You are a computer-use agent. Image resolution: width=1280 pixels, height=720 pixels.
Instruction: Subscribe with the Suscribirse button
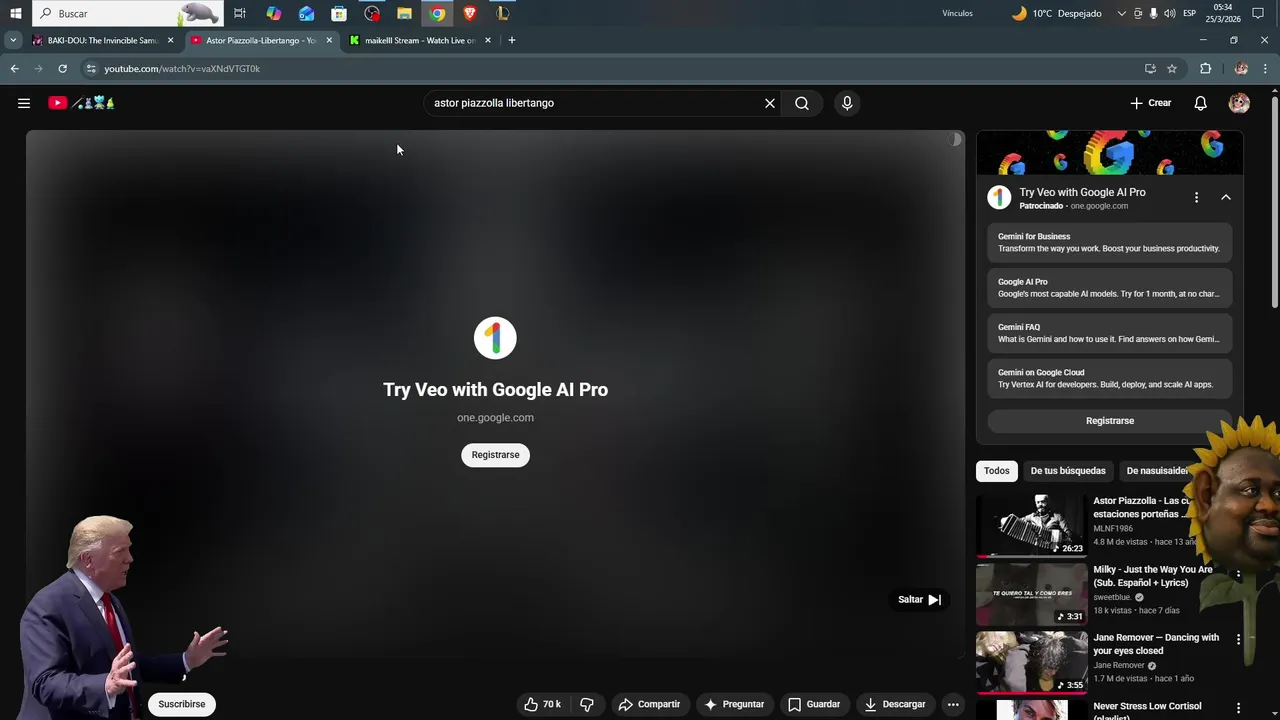coord(182,704)
